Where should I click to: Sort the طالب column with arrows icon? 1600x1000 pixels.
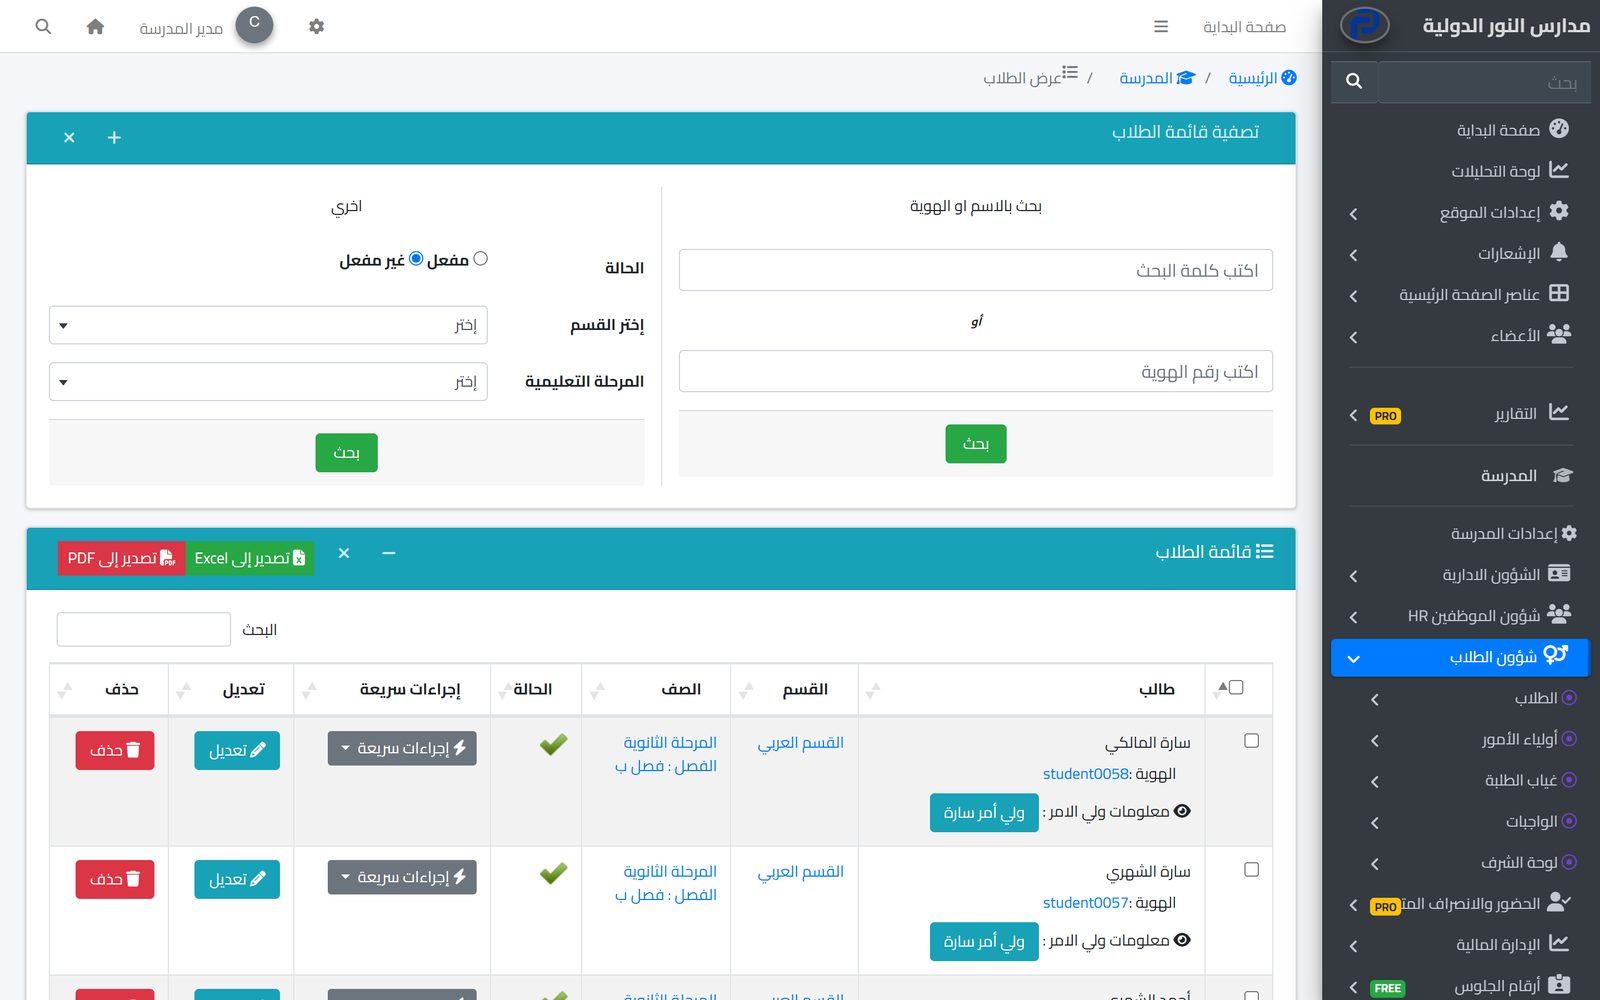(x=873, y=690)
